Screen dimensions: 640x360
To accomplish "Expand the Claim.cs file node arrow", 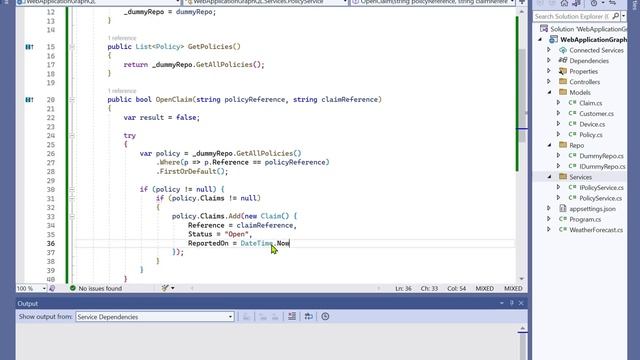I will 558,103.
